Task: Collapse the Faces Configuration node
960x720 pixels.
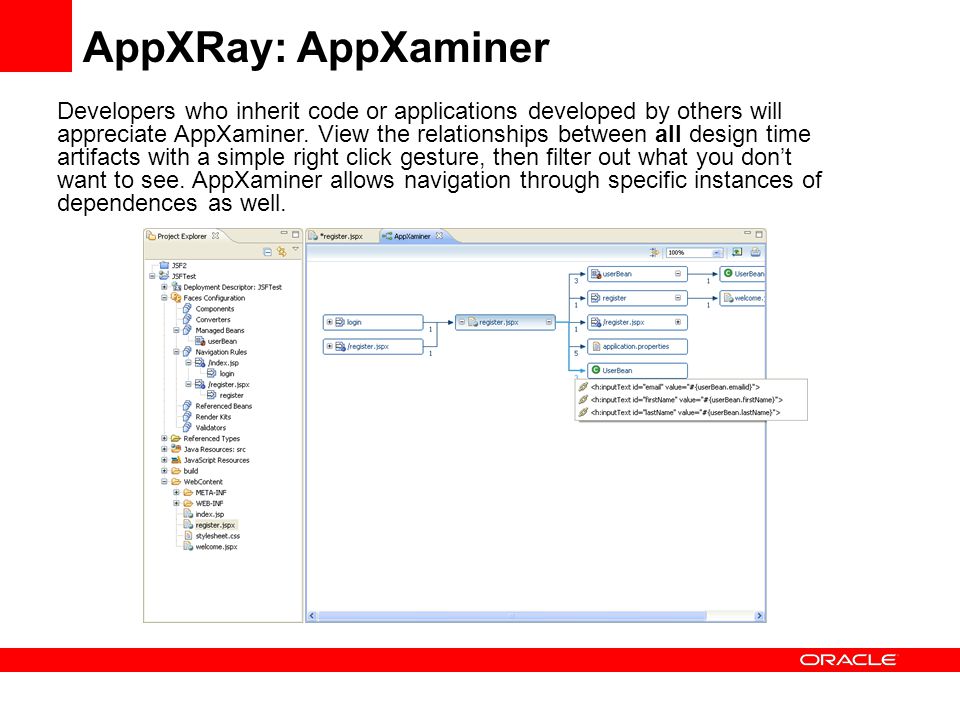Action: 164,298
